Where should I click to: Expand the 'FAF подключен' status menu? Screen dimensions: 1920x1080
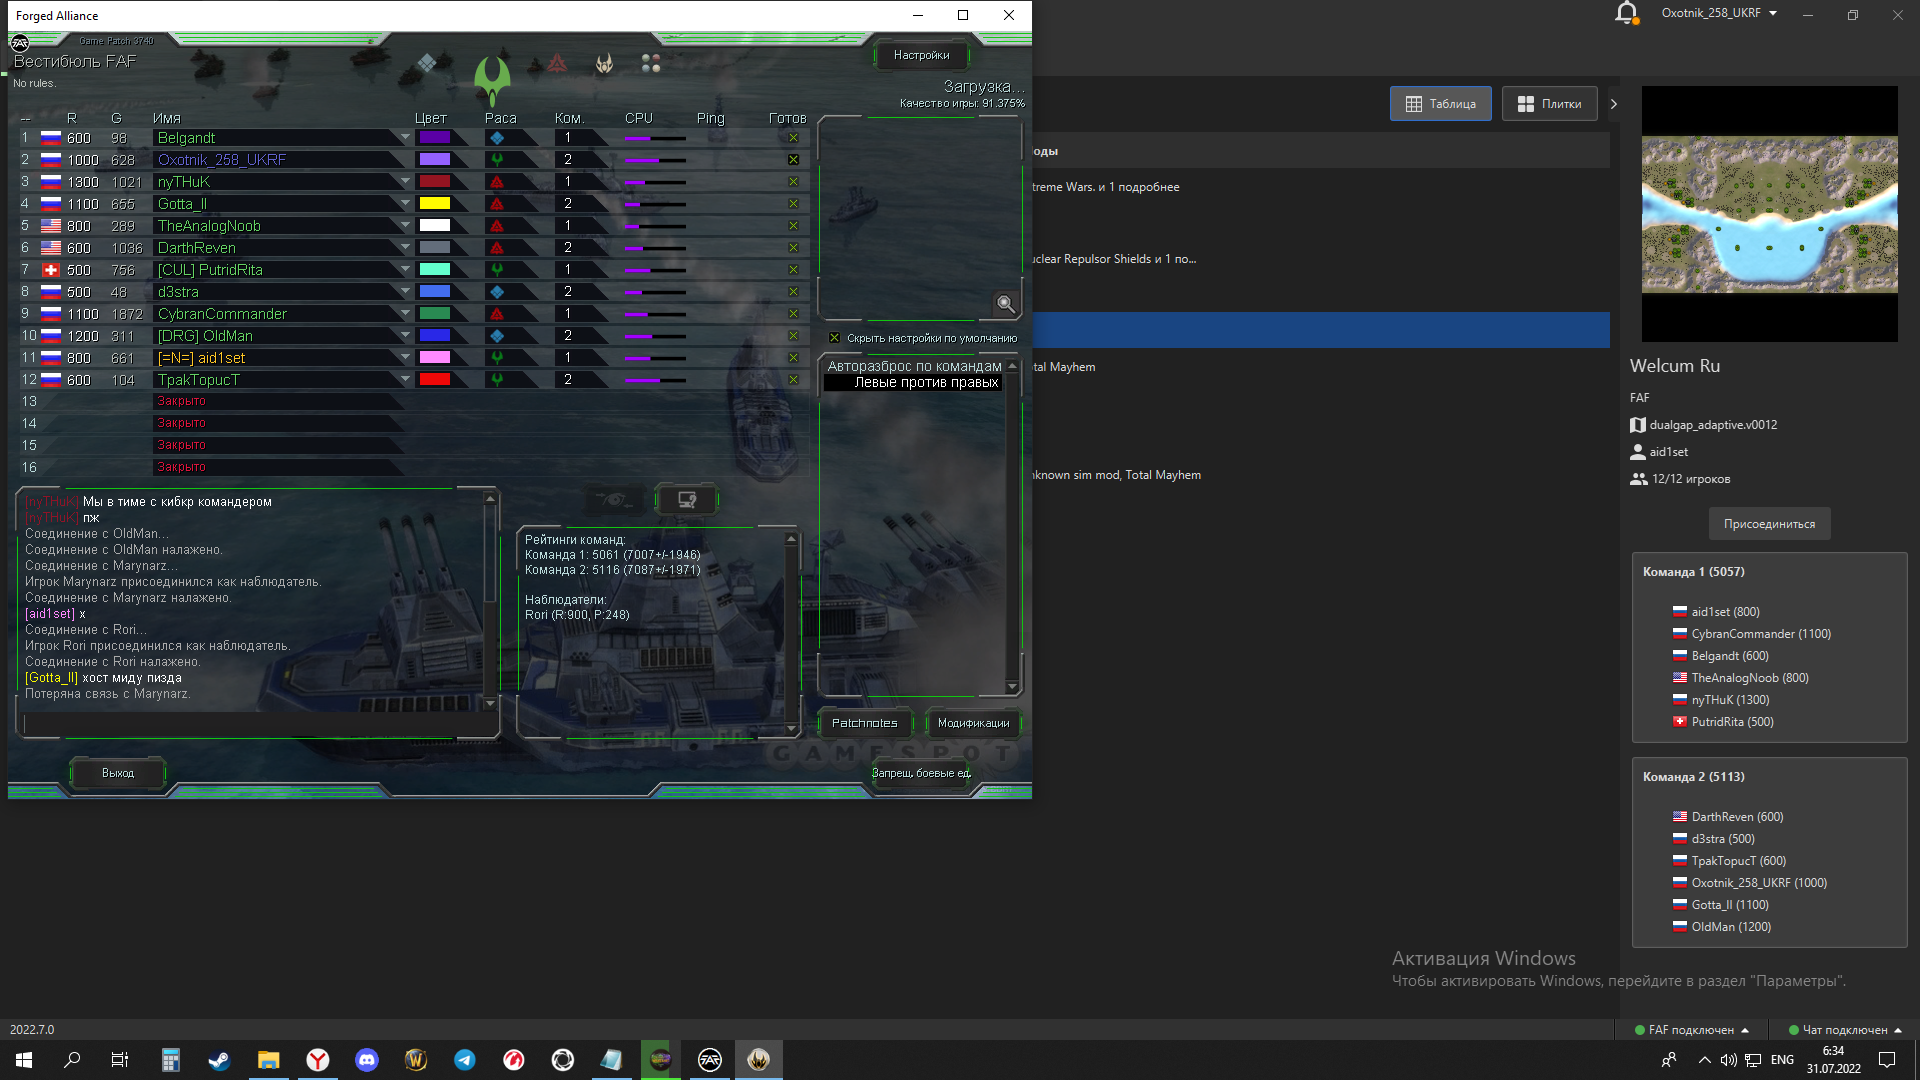click(1692, 1030)
